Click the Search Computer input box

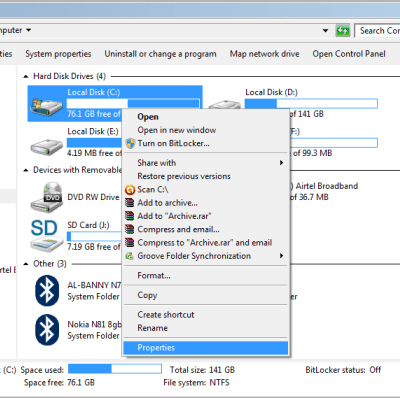[x=377, y=31]
